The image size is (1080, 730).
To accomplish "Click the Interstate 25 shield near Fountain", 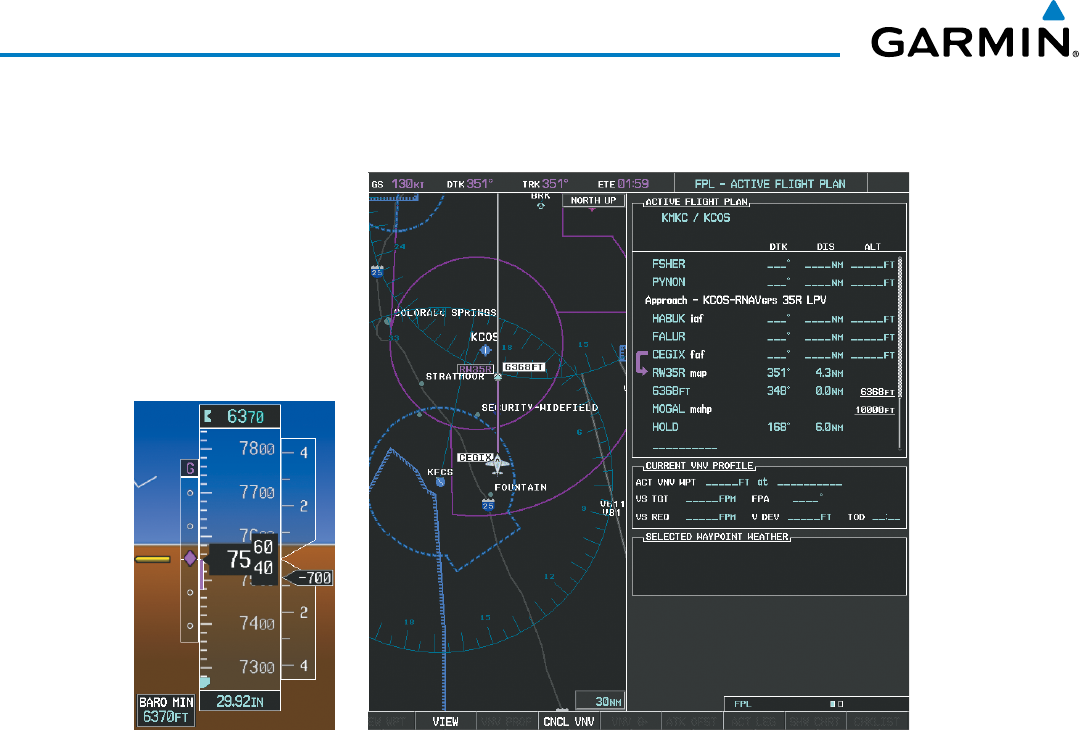I will (x=488, y=505).
